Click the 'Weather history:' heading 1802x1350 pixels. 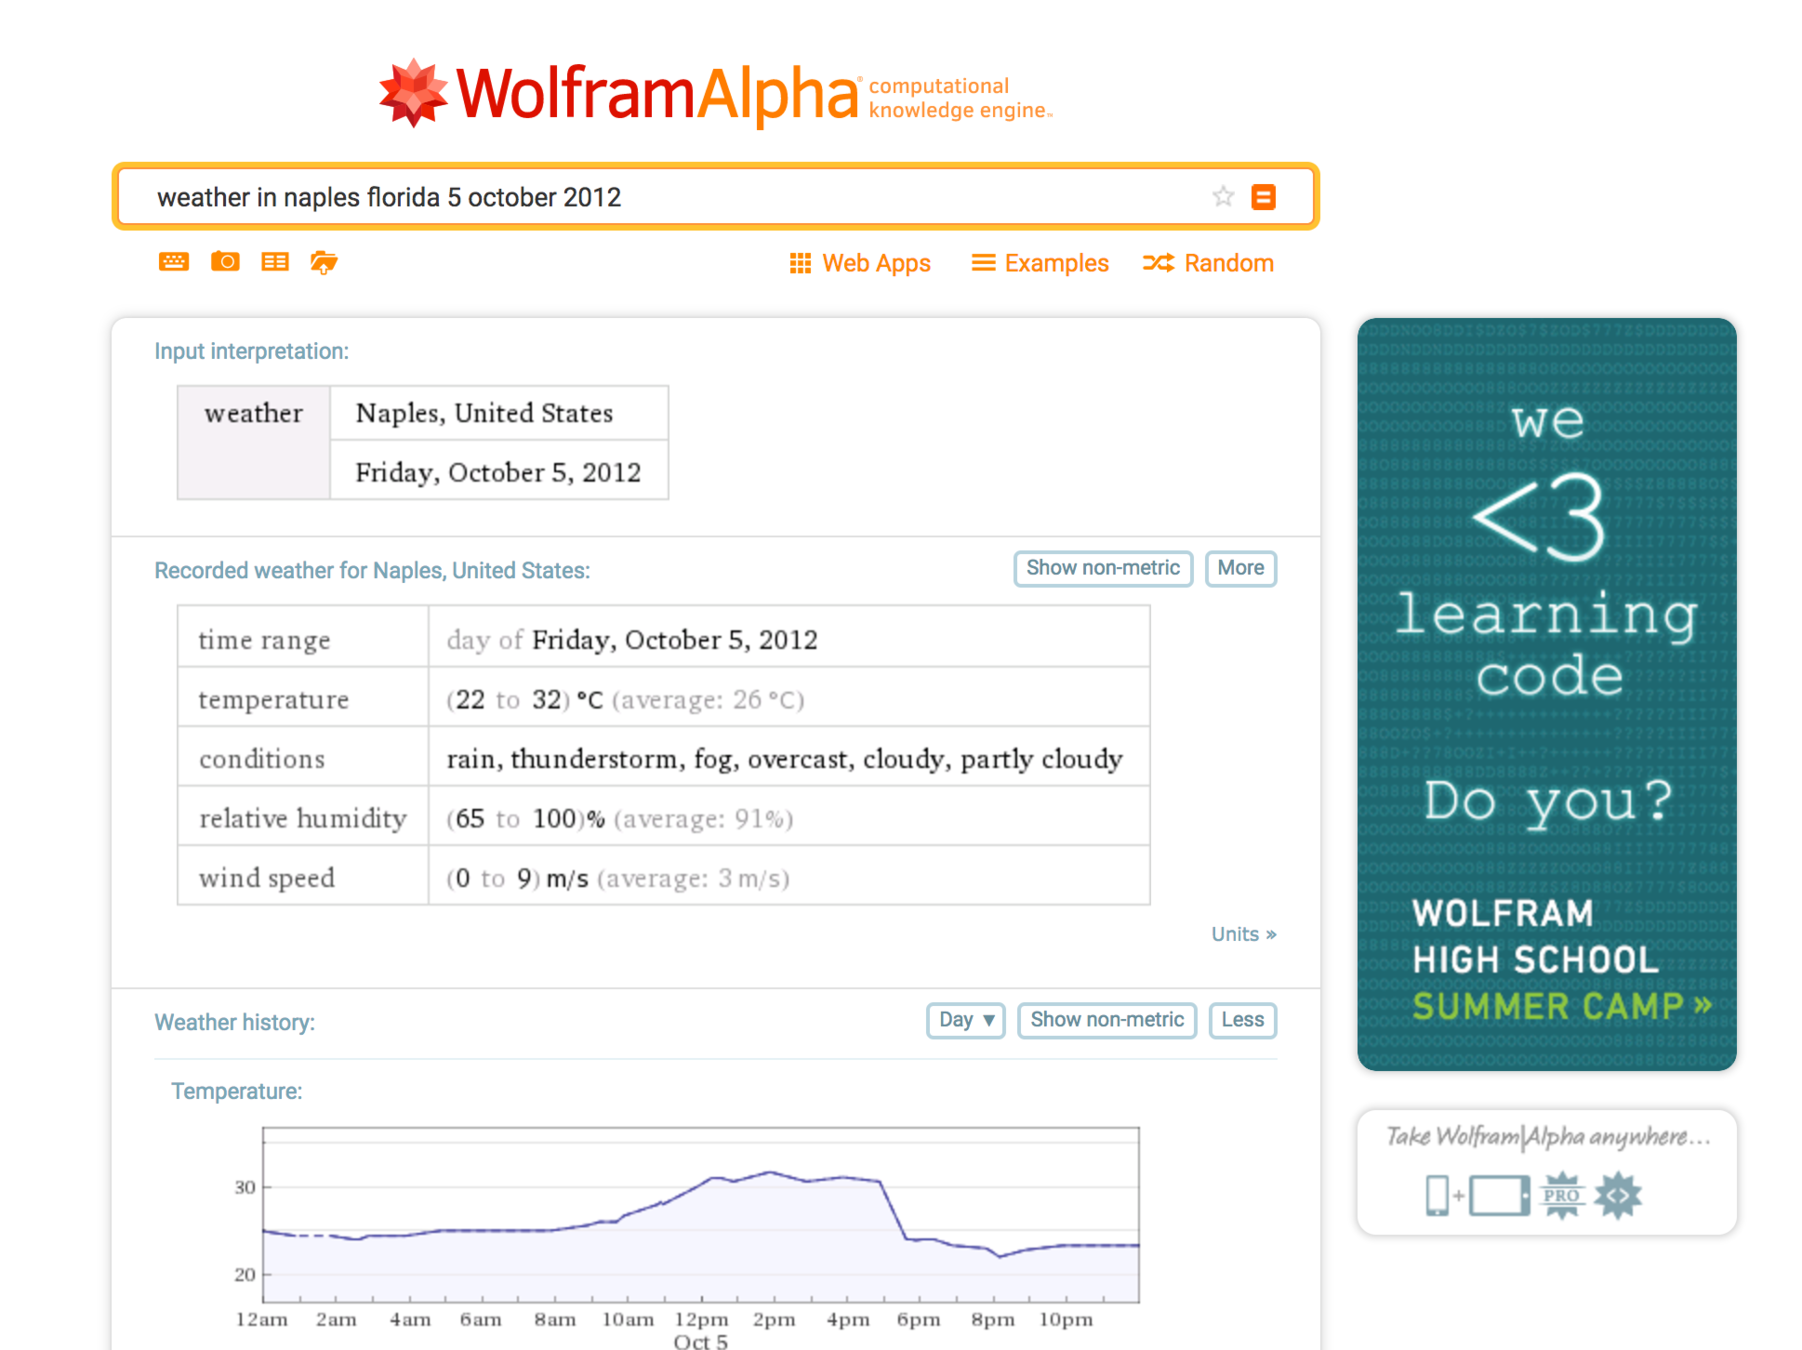pyautogui.click(x=234, y=1022)
